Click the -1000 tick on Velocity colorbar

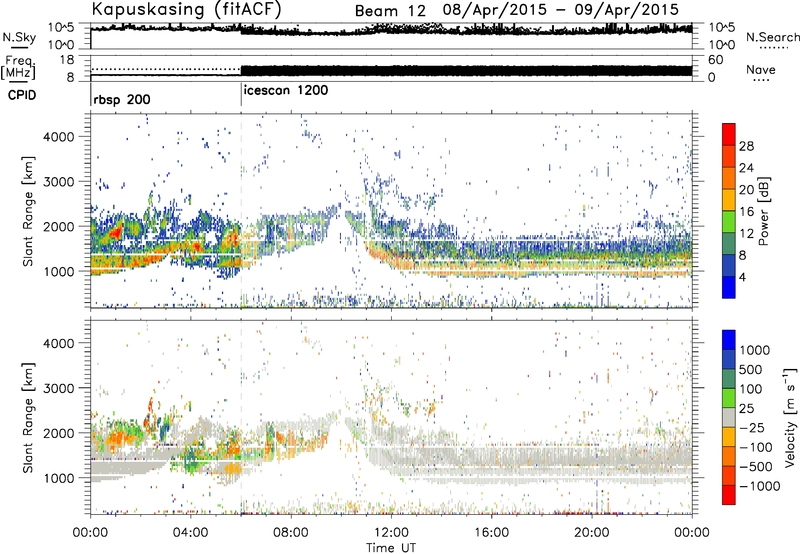(759, 486)
